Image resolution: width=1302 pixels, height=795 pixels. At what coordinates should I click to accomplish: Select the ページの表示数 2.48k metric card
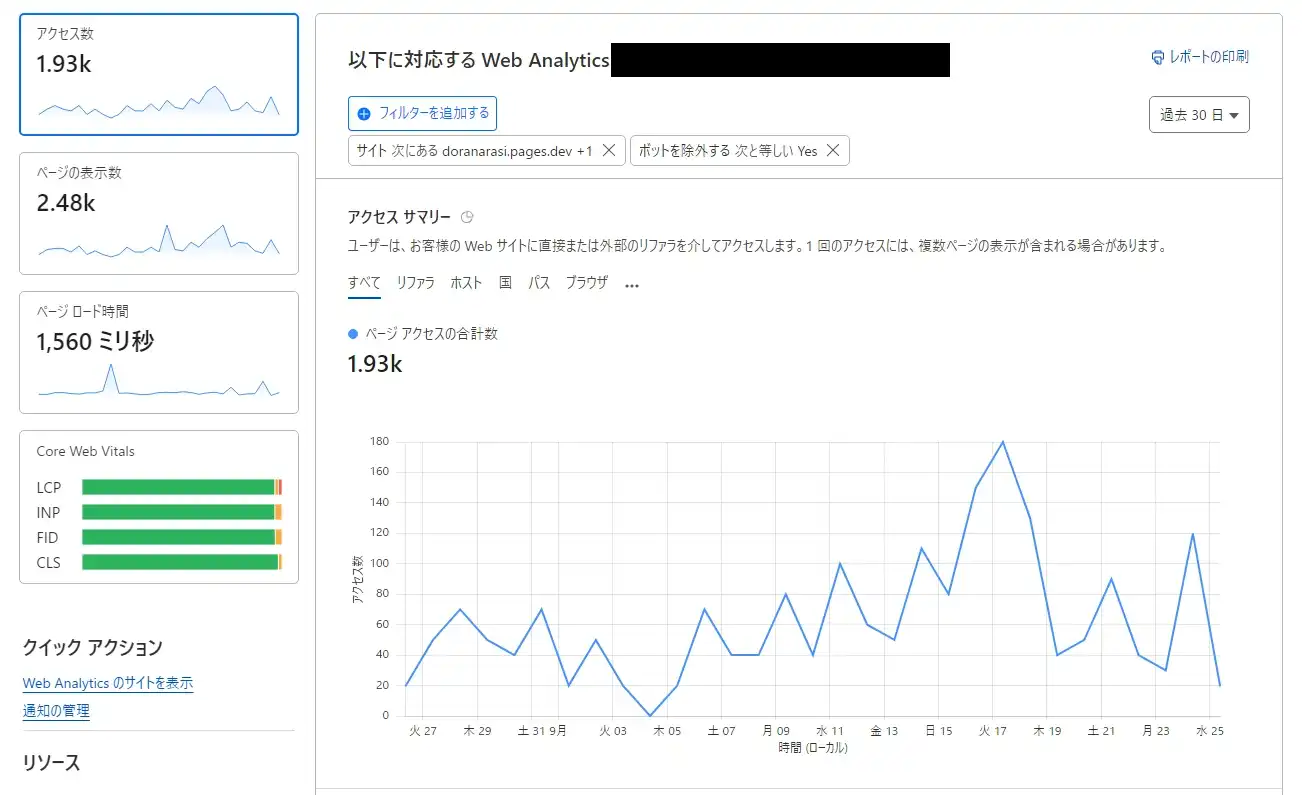[159, 213]
